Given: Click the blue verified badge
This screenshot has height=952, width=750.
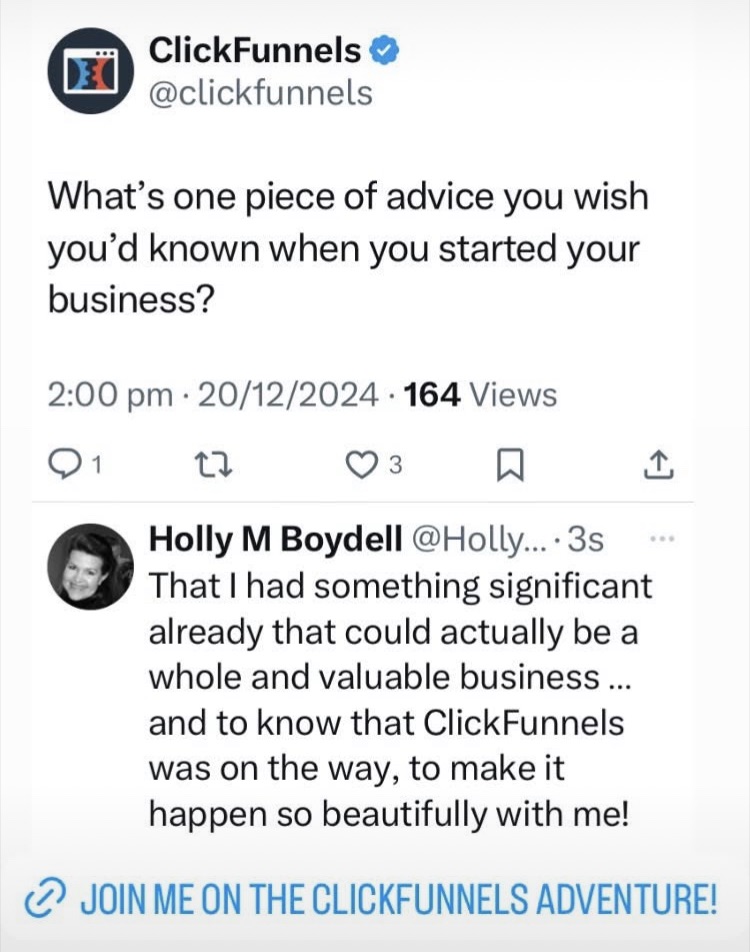Looking at the screenshot, I should [384, 49].
